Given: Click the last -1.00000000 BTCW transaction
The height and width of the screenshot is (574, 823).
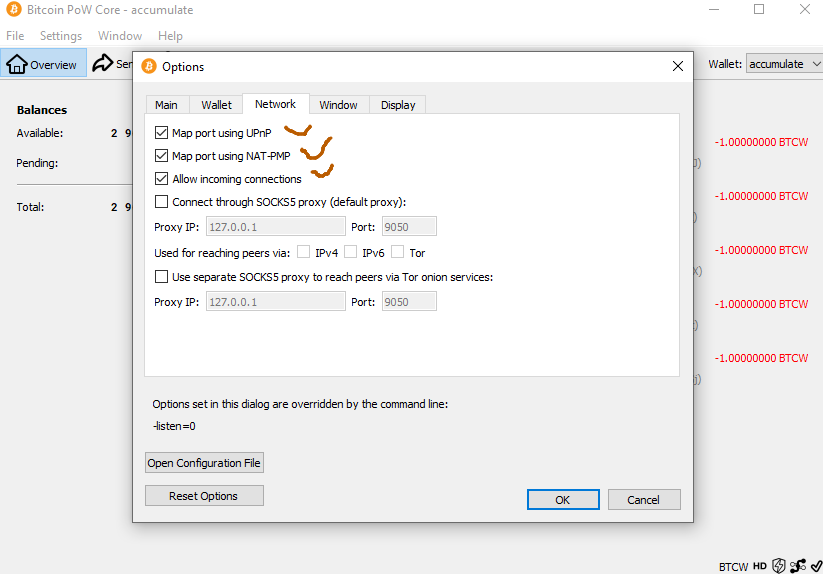Looking at the screenshot, I should click(761, 358).
